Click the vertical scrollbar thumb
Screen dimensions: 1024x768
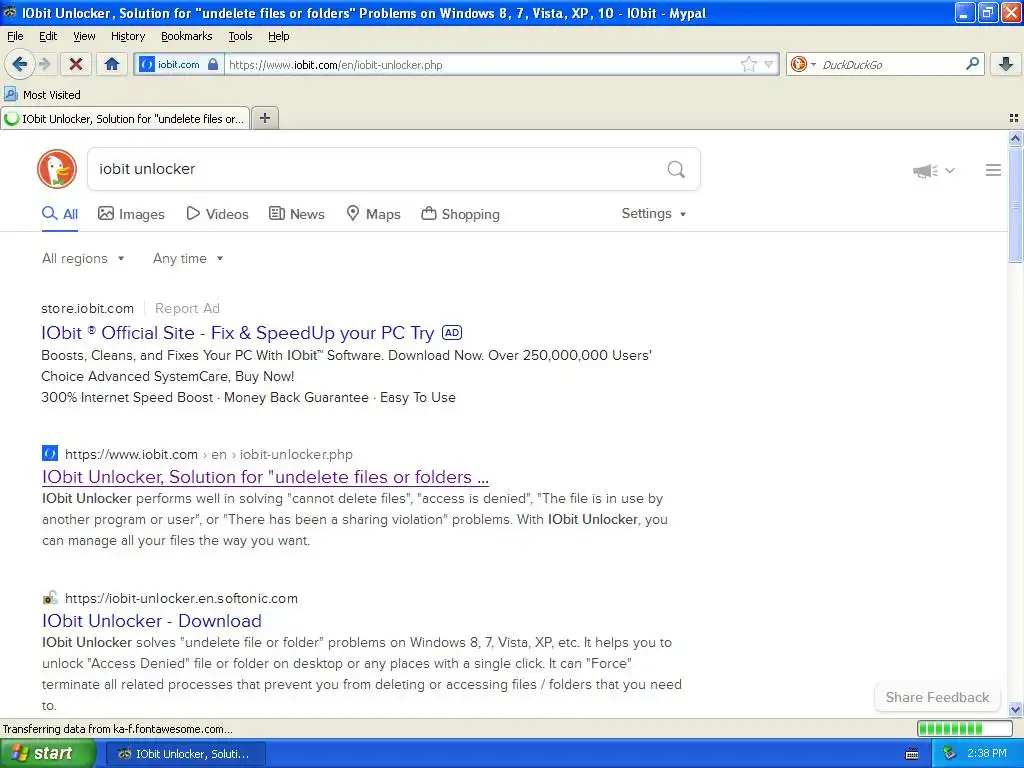tap(1015, 204)
